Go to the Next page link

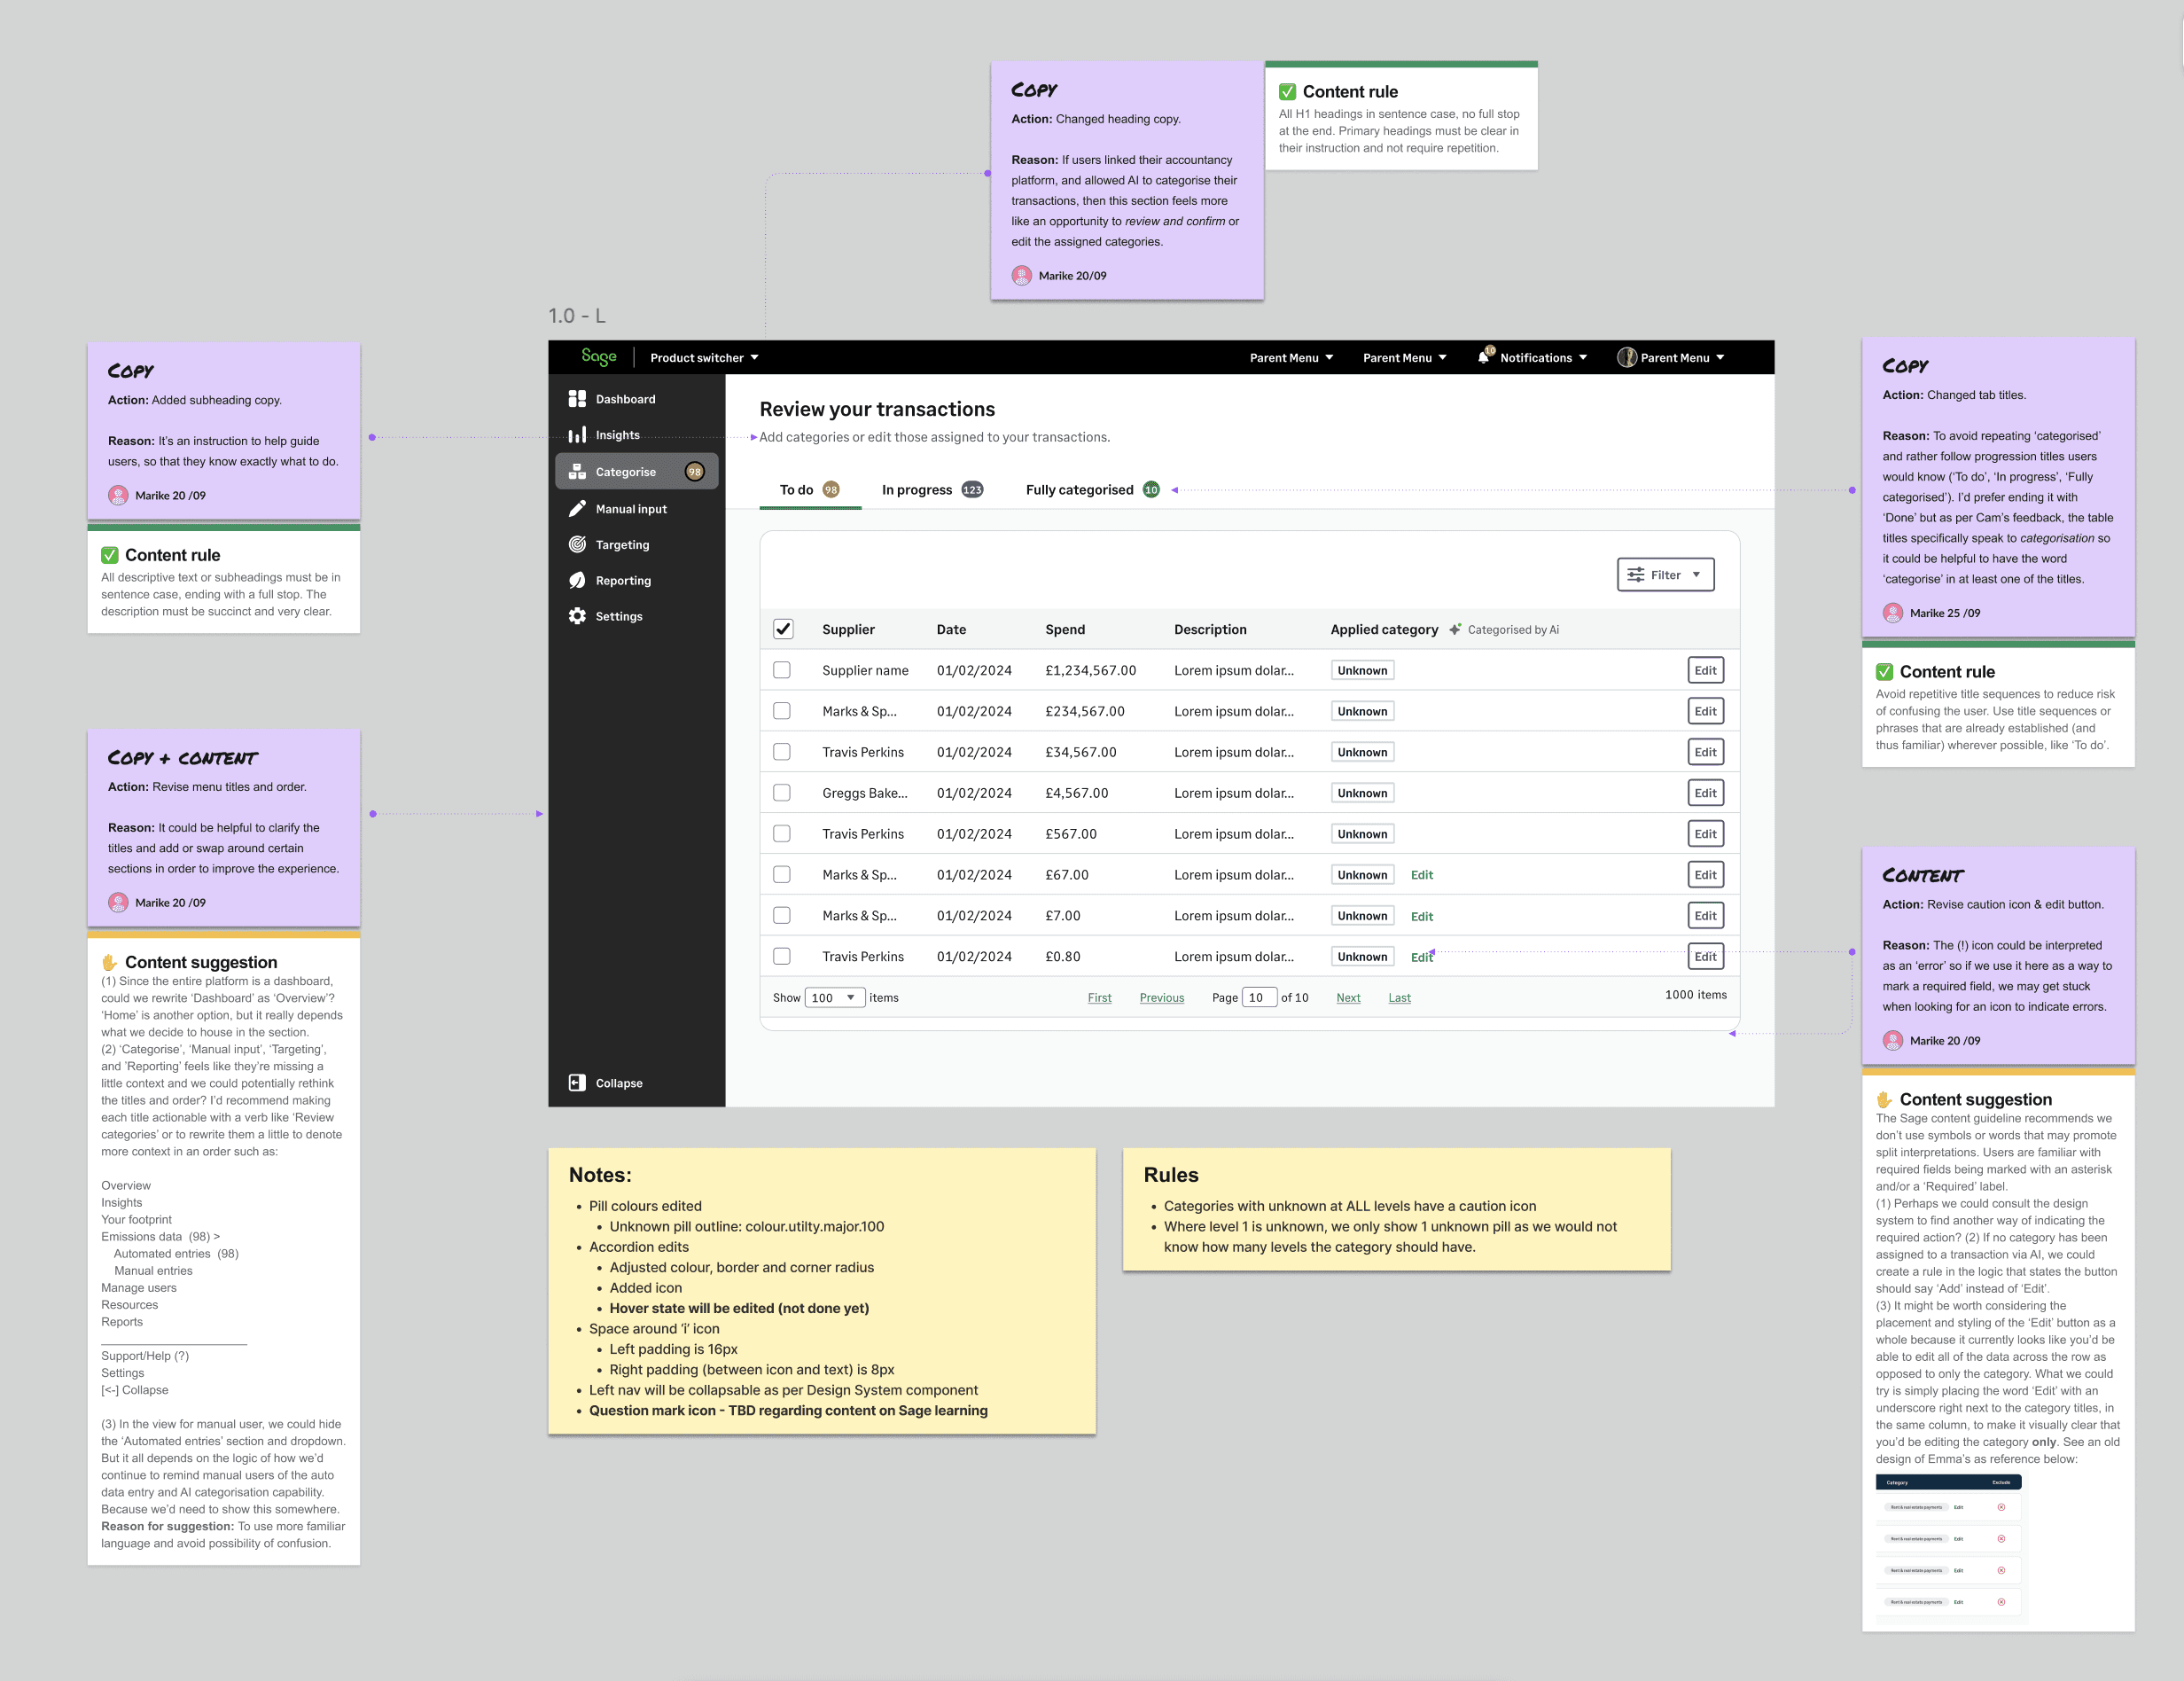1348,998
